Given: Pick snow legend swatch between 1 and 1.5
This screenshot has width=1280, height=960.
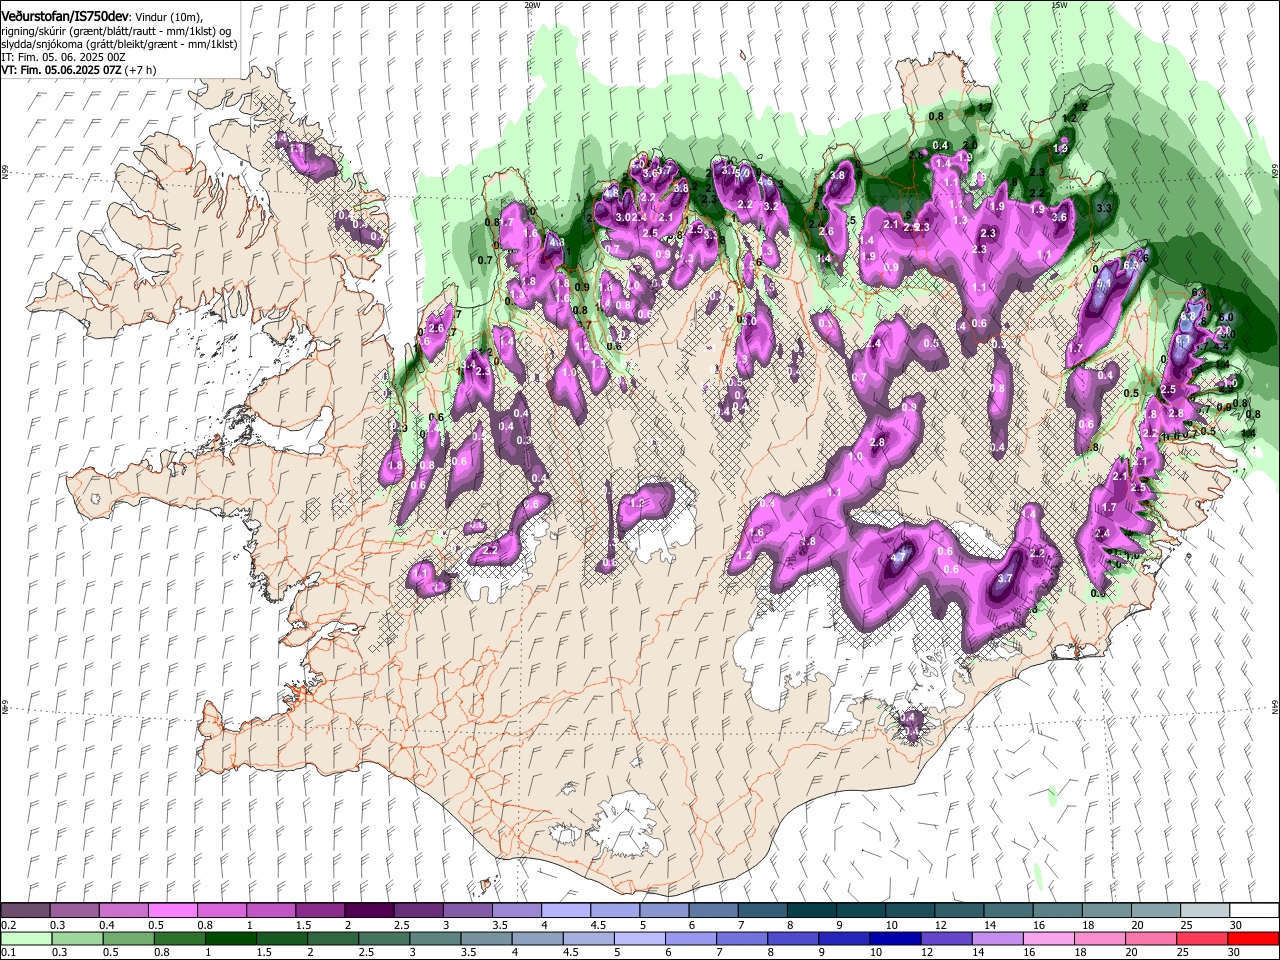Looking at the screenshot, I should point(270,910).
